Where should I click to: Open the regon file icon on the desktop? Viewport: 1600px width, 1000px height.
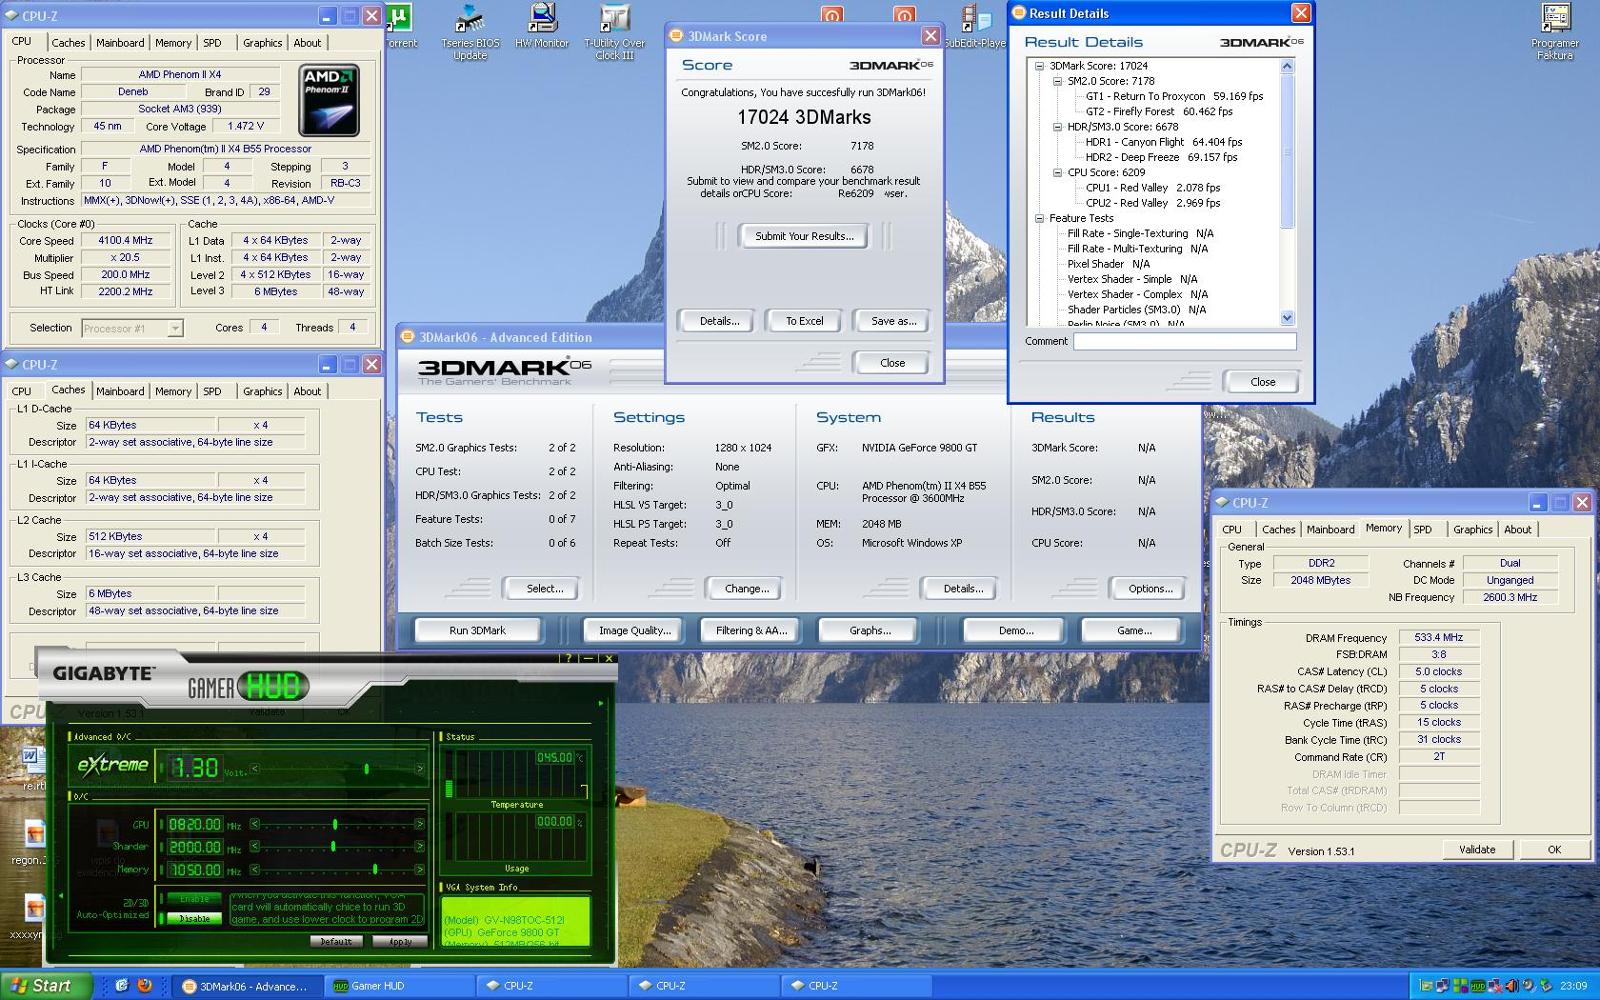(x=33, y=833)
